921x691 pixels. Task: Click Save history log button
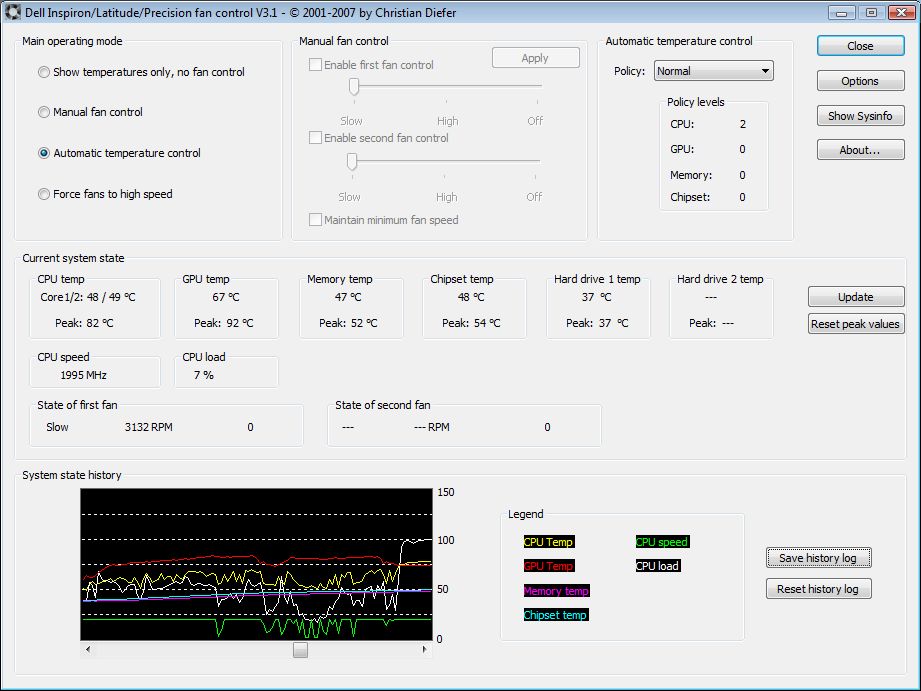(x=818, y=558)
